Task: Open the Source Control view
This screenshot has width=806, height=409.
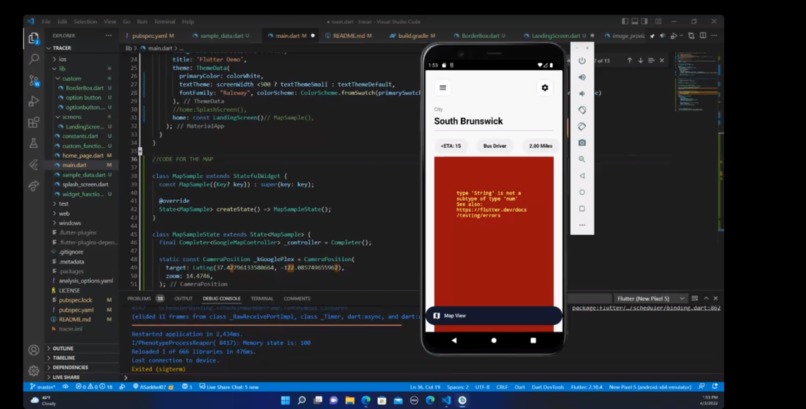Action: tap(34, 80)
